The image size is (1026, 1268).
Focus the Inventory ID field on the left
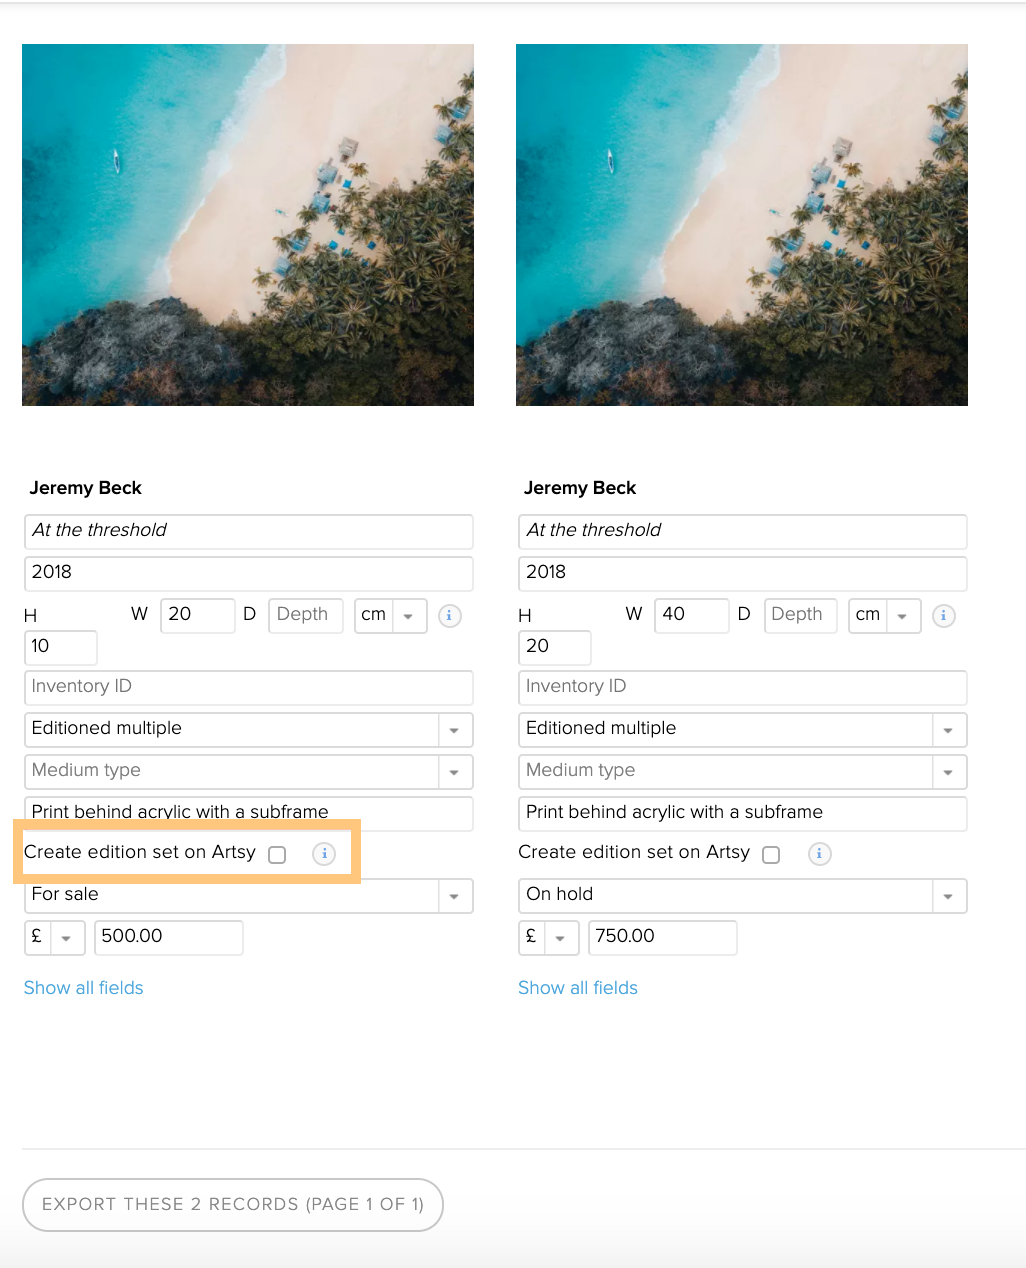(x=248, y=688)
